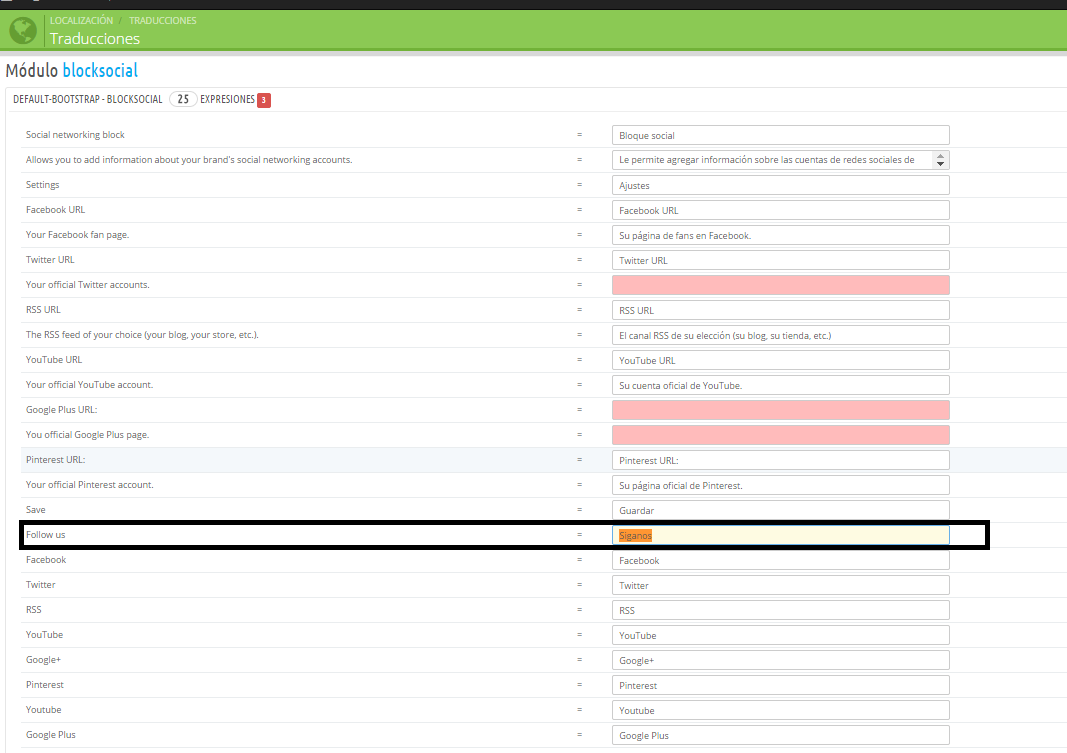1067x753 pixels.
Task: Click the empty field for Google Plus URL
Action: 780,410
